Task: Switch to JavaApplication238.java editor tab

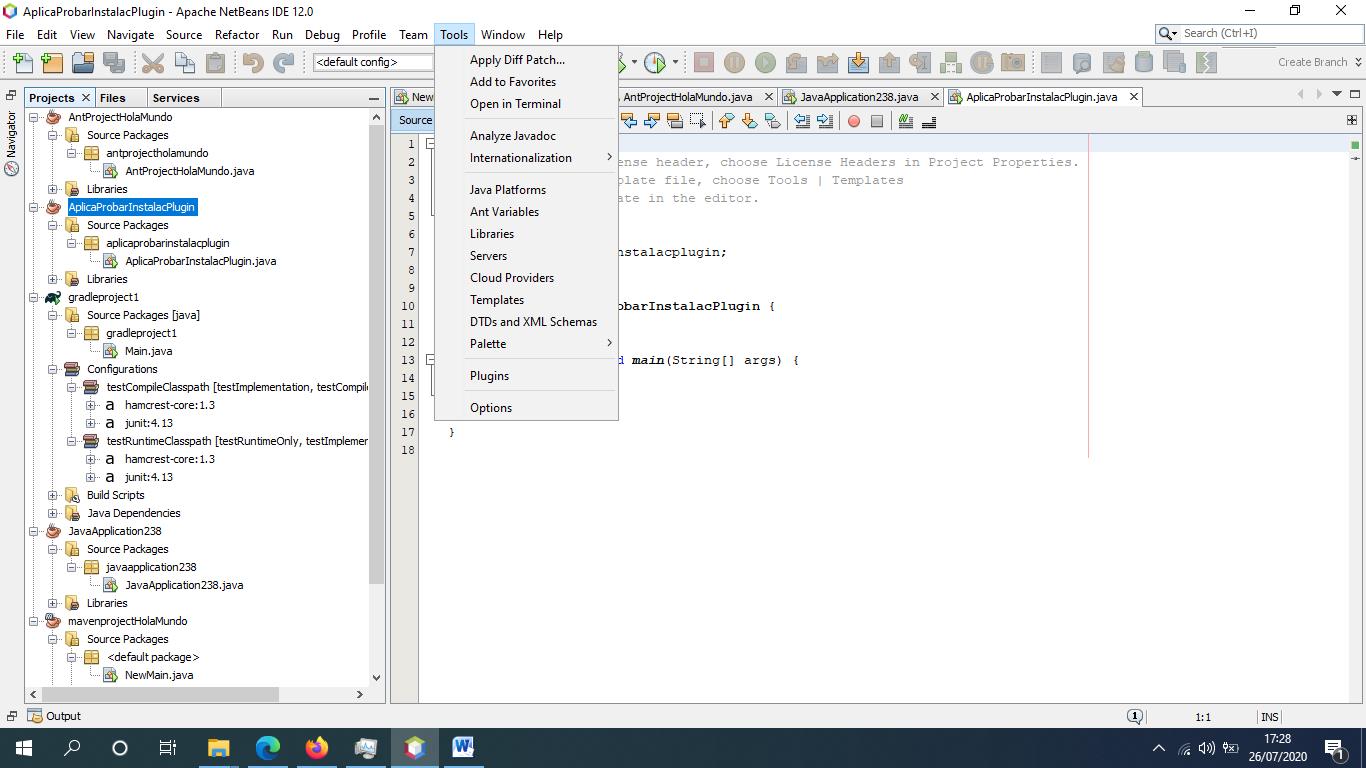Action: click(858, 97)
